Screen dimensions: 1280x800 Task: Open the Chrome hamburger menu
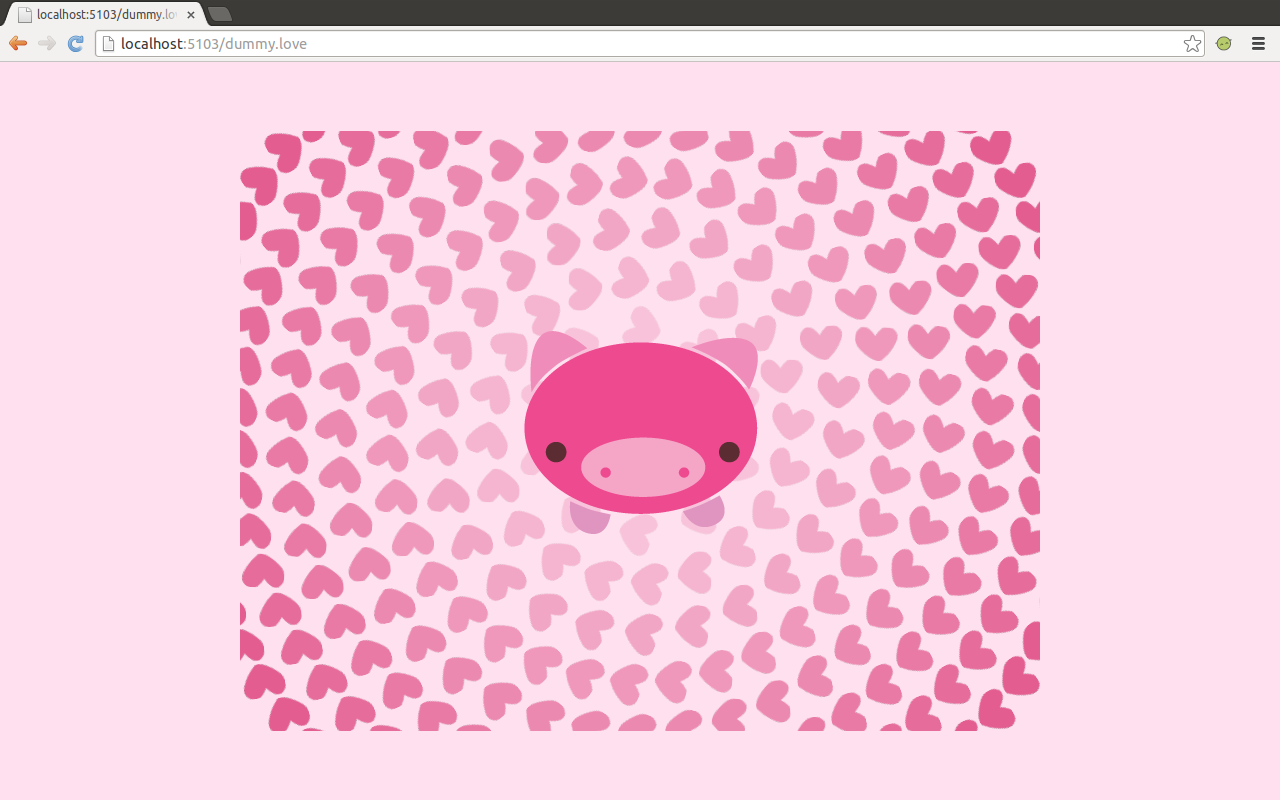click(x=1257, y=43)
